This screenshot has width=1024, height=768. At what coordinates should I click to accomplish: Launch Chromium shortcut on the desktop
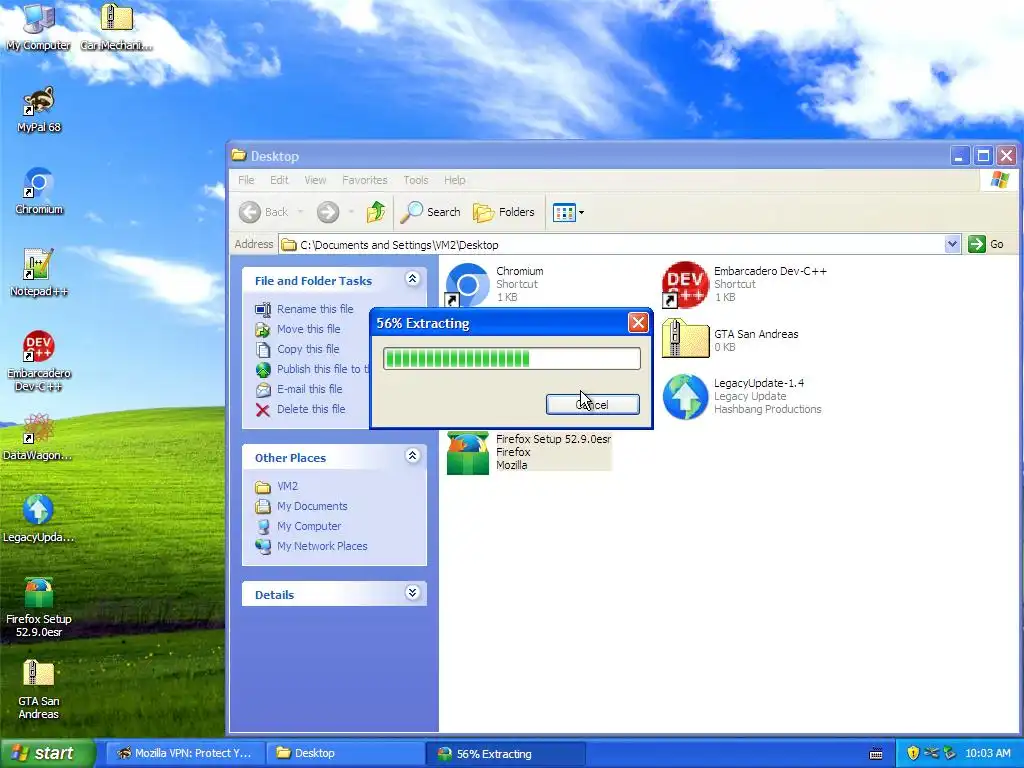39,191
